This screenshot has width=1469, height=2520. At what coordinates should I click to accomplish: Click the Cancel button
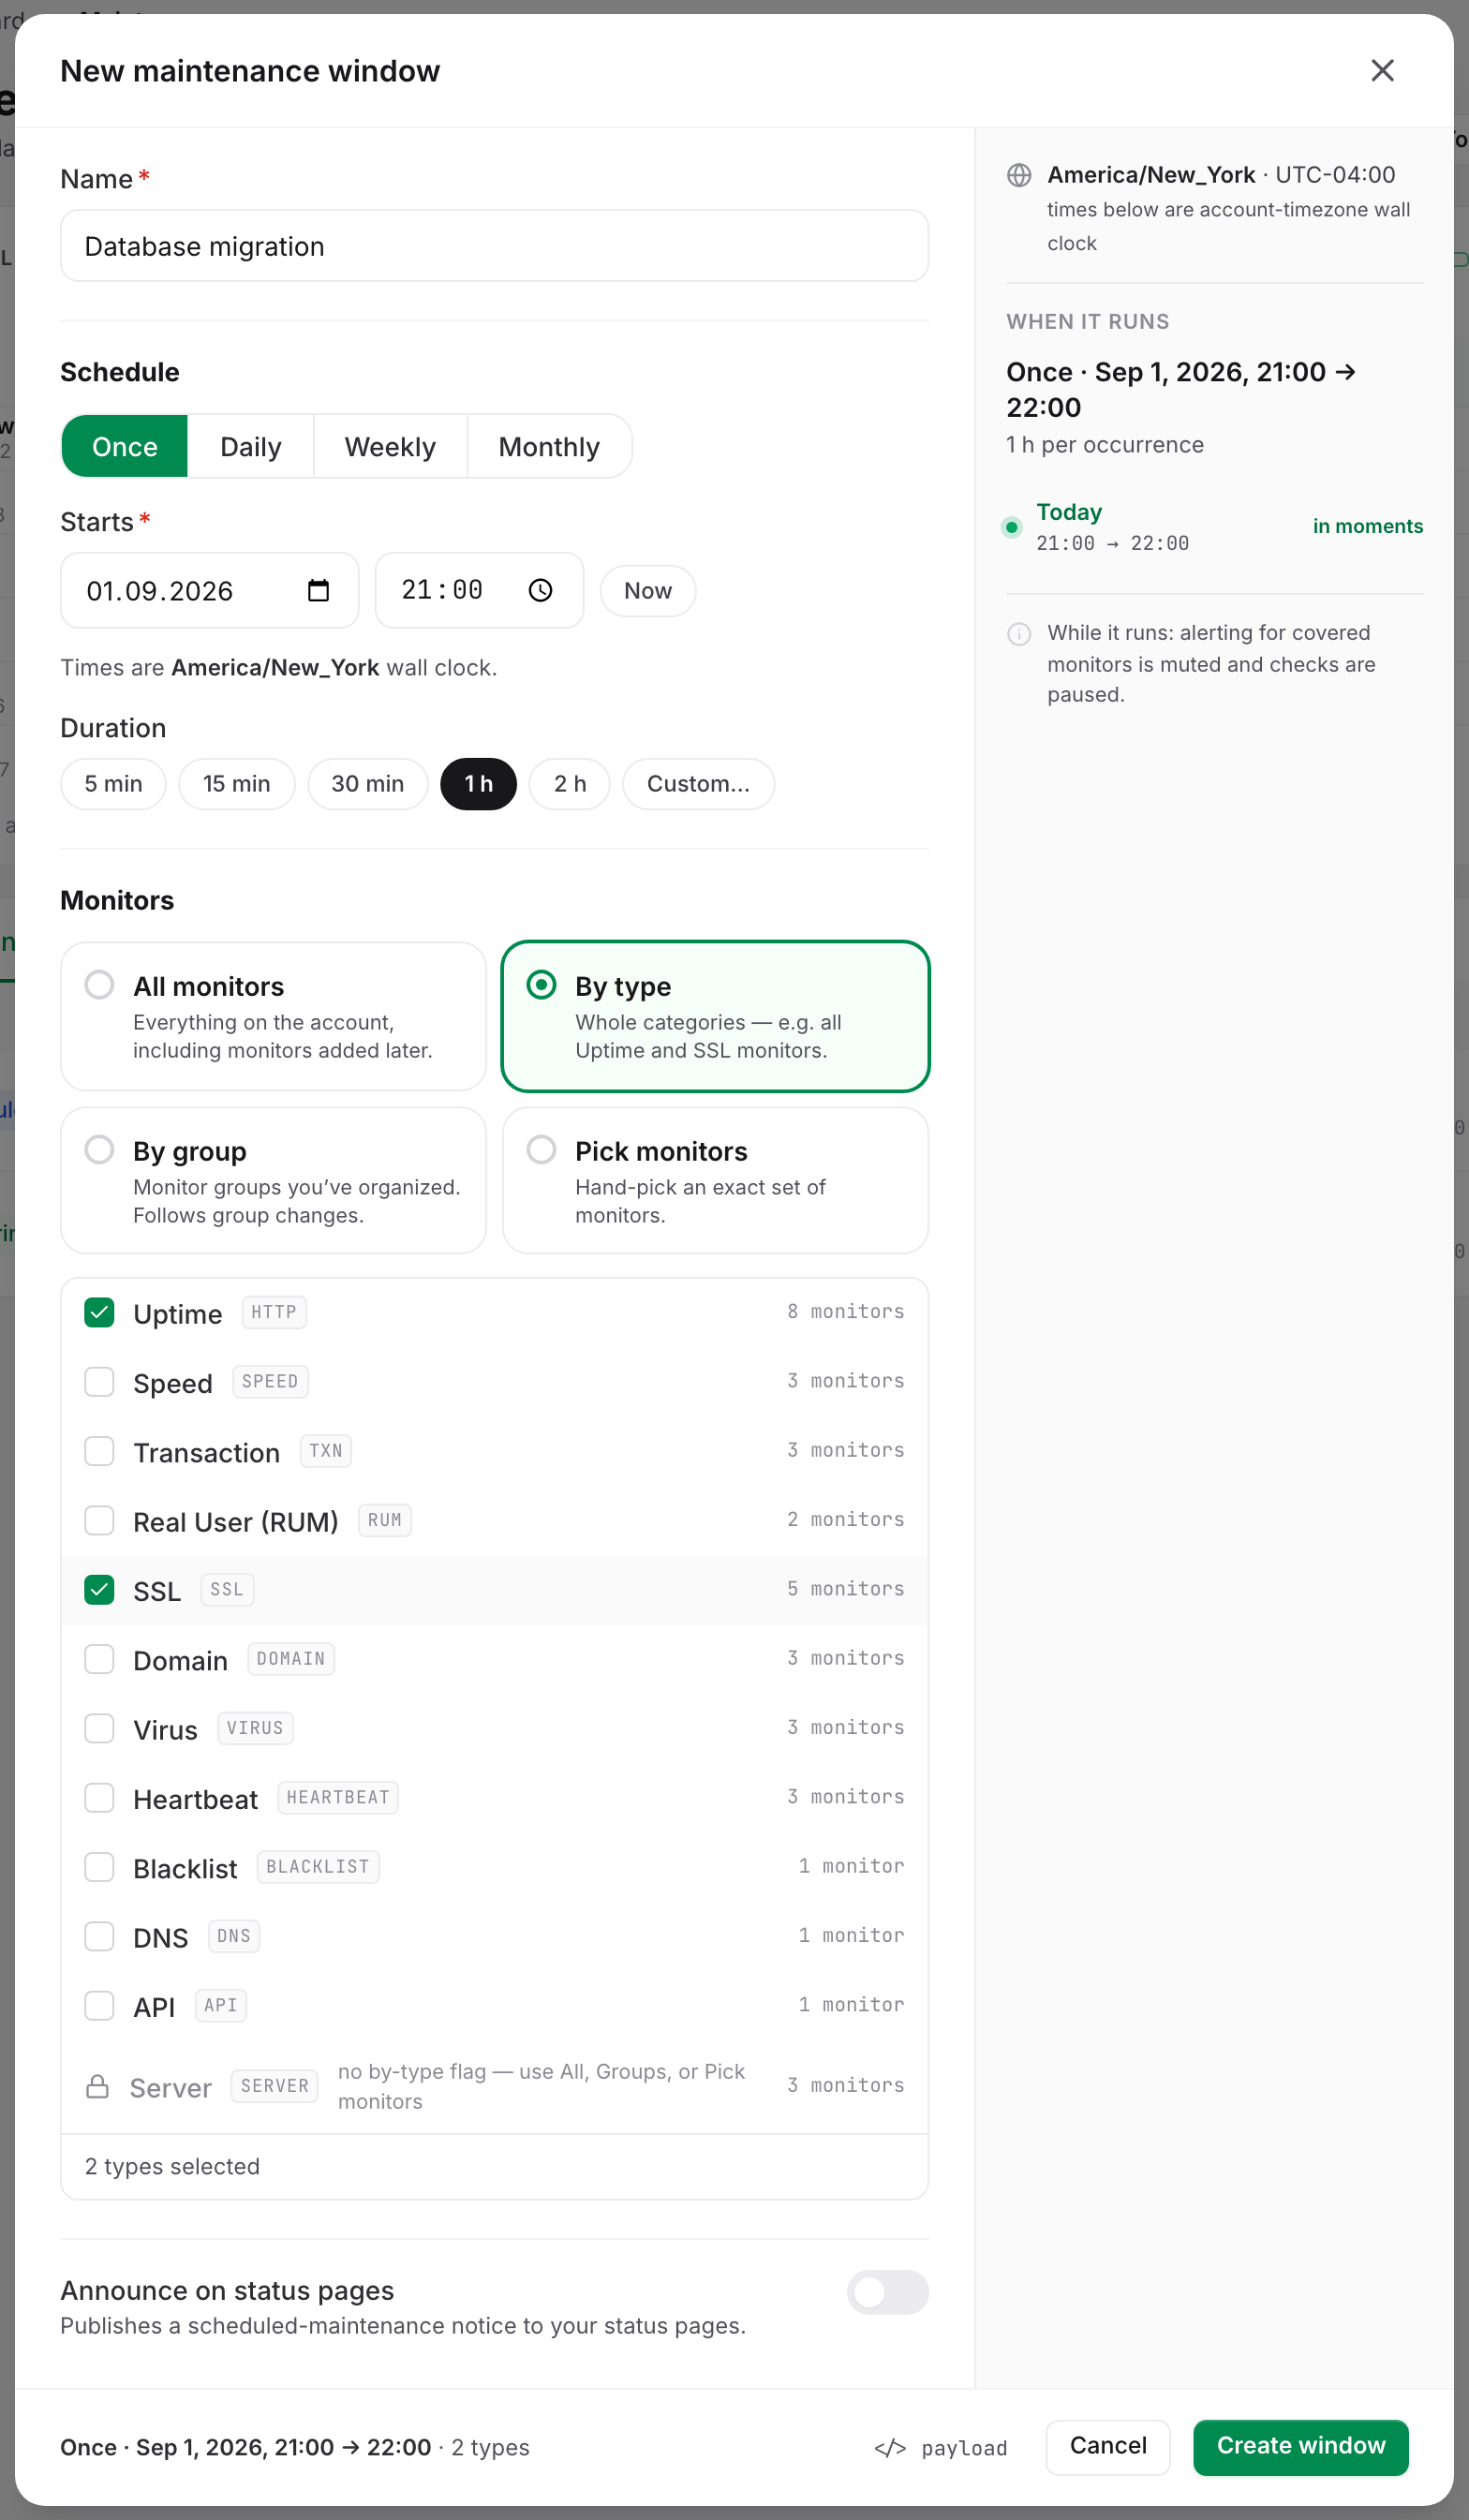tap(1108, 2447)
